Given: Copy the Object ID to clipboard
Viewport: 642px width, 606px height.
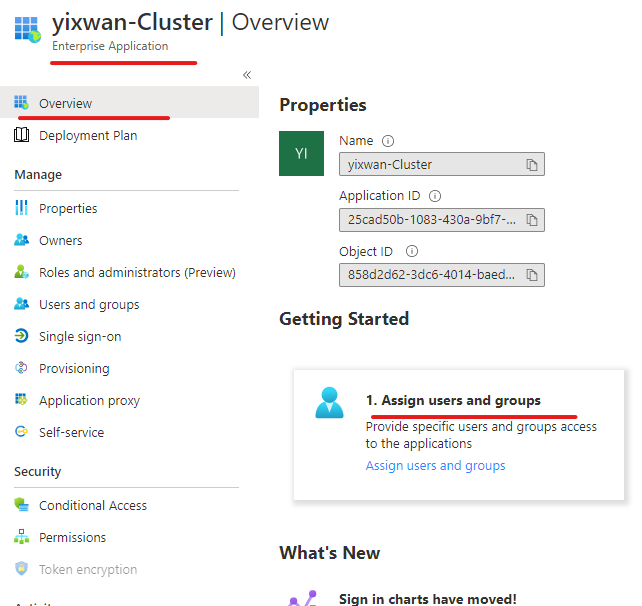Looking at the screenshot, I should (531, 275).
